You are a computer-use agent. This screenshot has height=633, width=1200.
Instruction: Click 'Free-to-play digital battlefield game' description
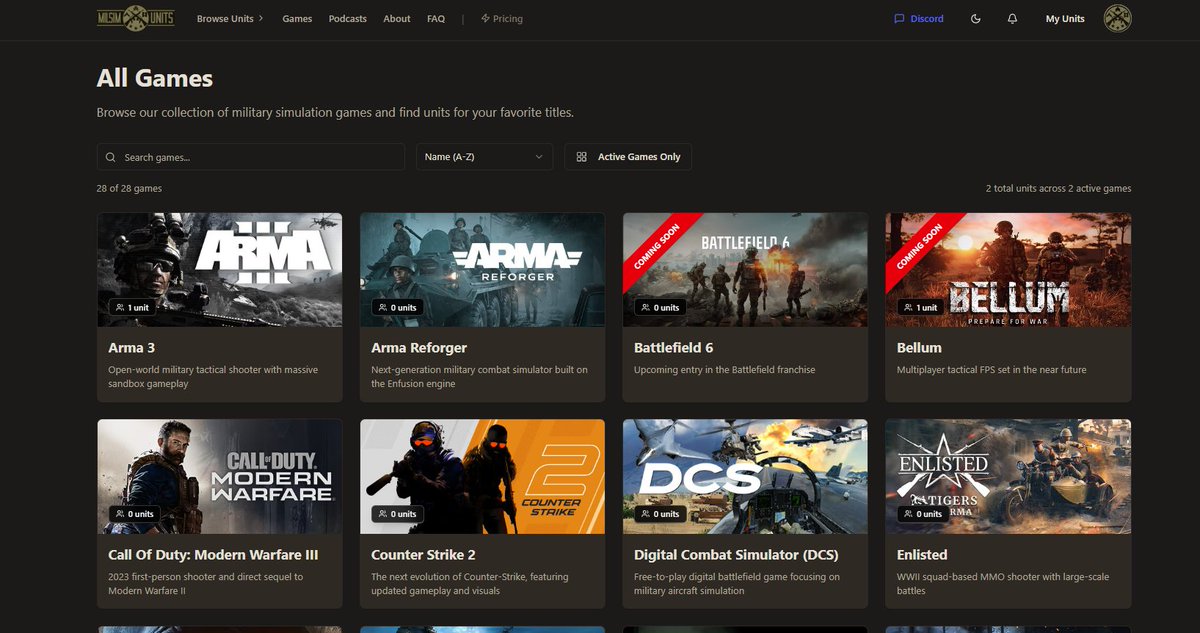737,583
